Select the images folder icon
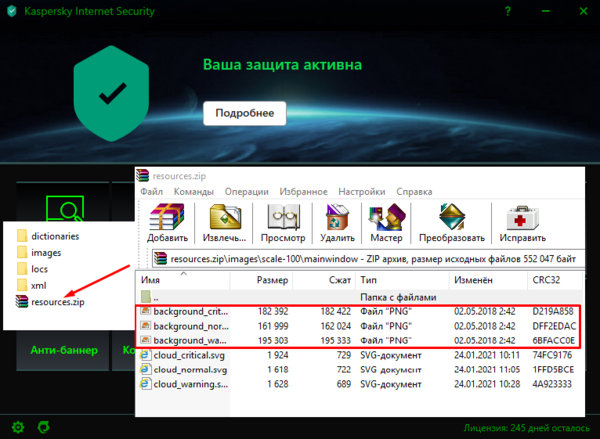600x439 pixels. (x=22, y=252)
